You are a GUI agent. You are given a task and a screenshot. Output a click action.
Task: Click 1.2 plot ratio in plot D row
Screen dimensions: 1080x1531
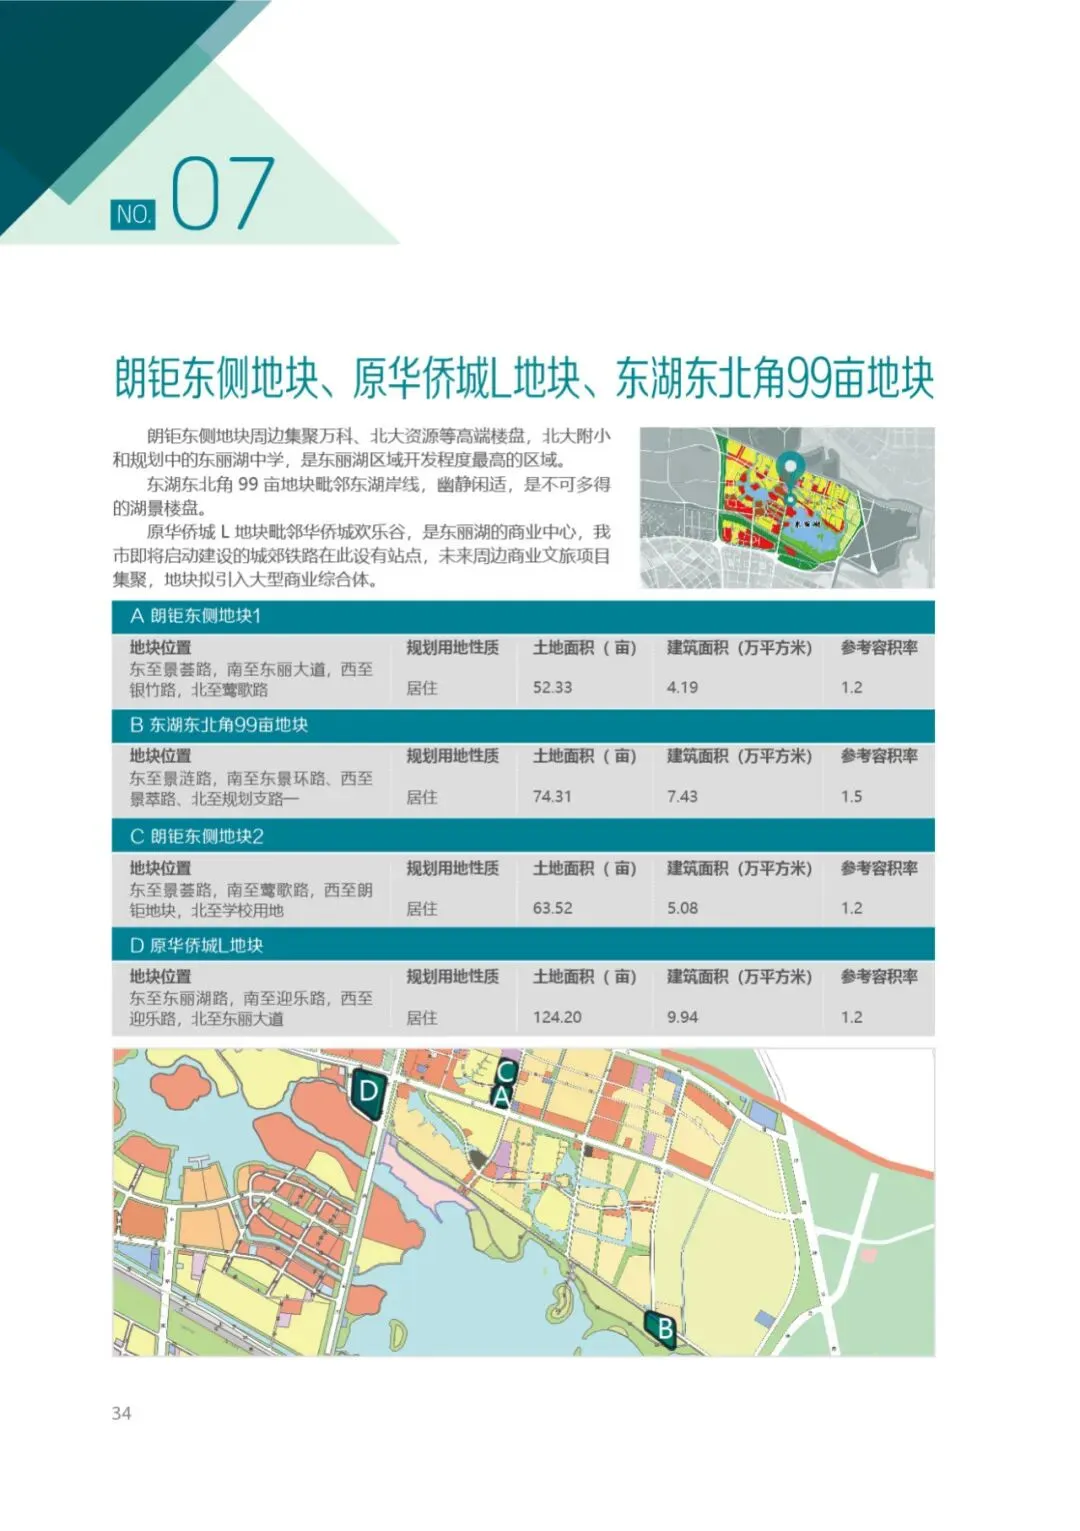pyautogui.click(x=851, y=1017)
